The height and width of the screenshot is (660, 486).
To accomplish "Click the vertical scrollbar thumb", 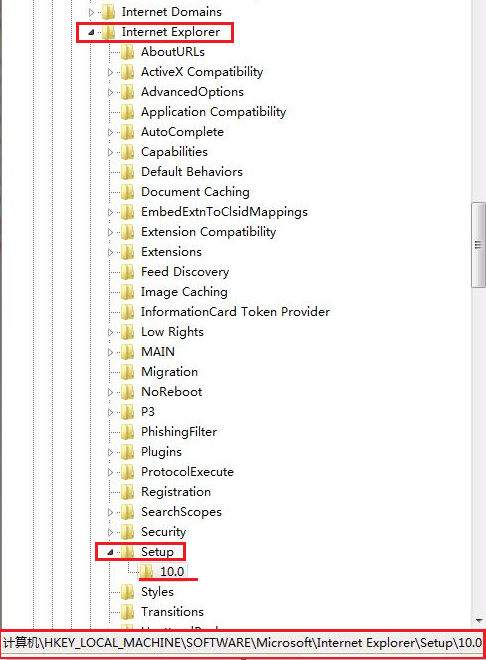I will click(x=478, y=245).
